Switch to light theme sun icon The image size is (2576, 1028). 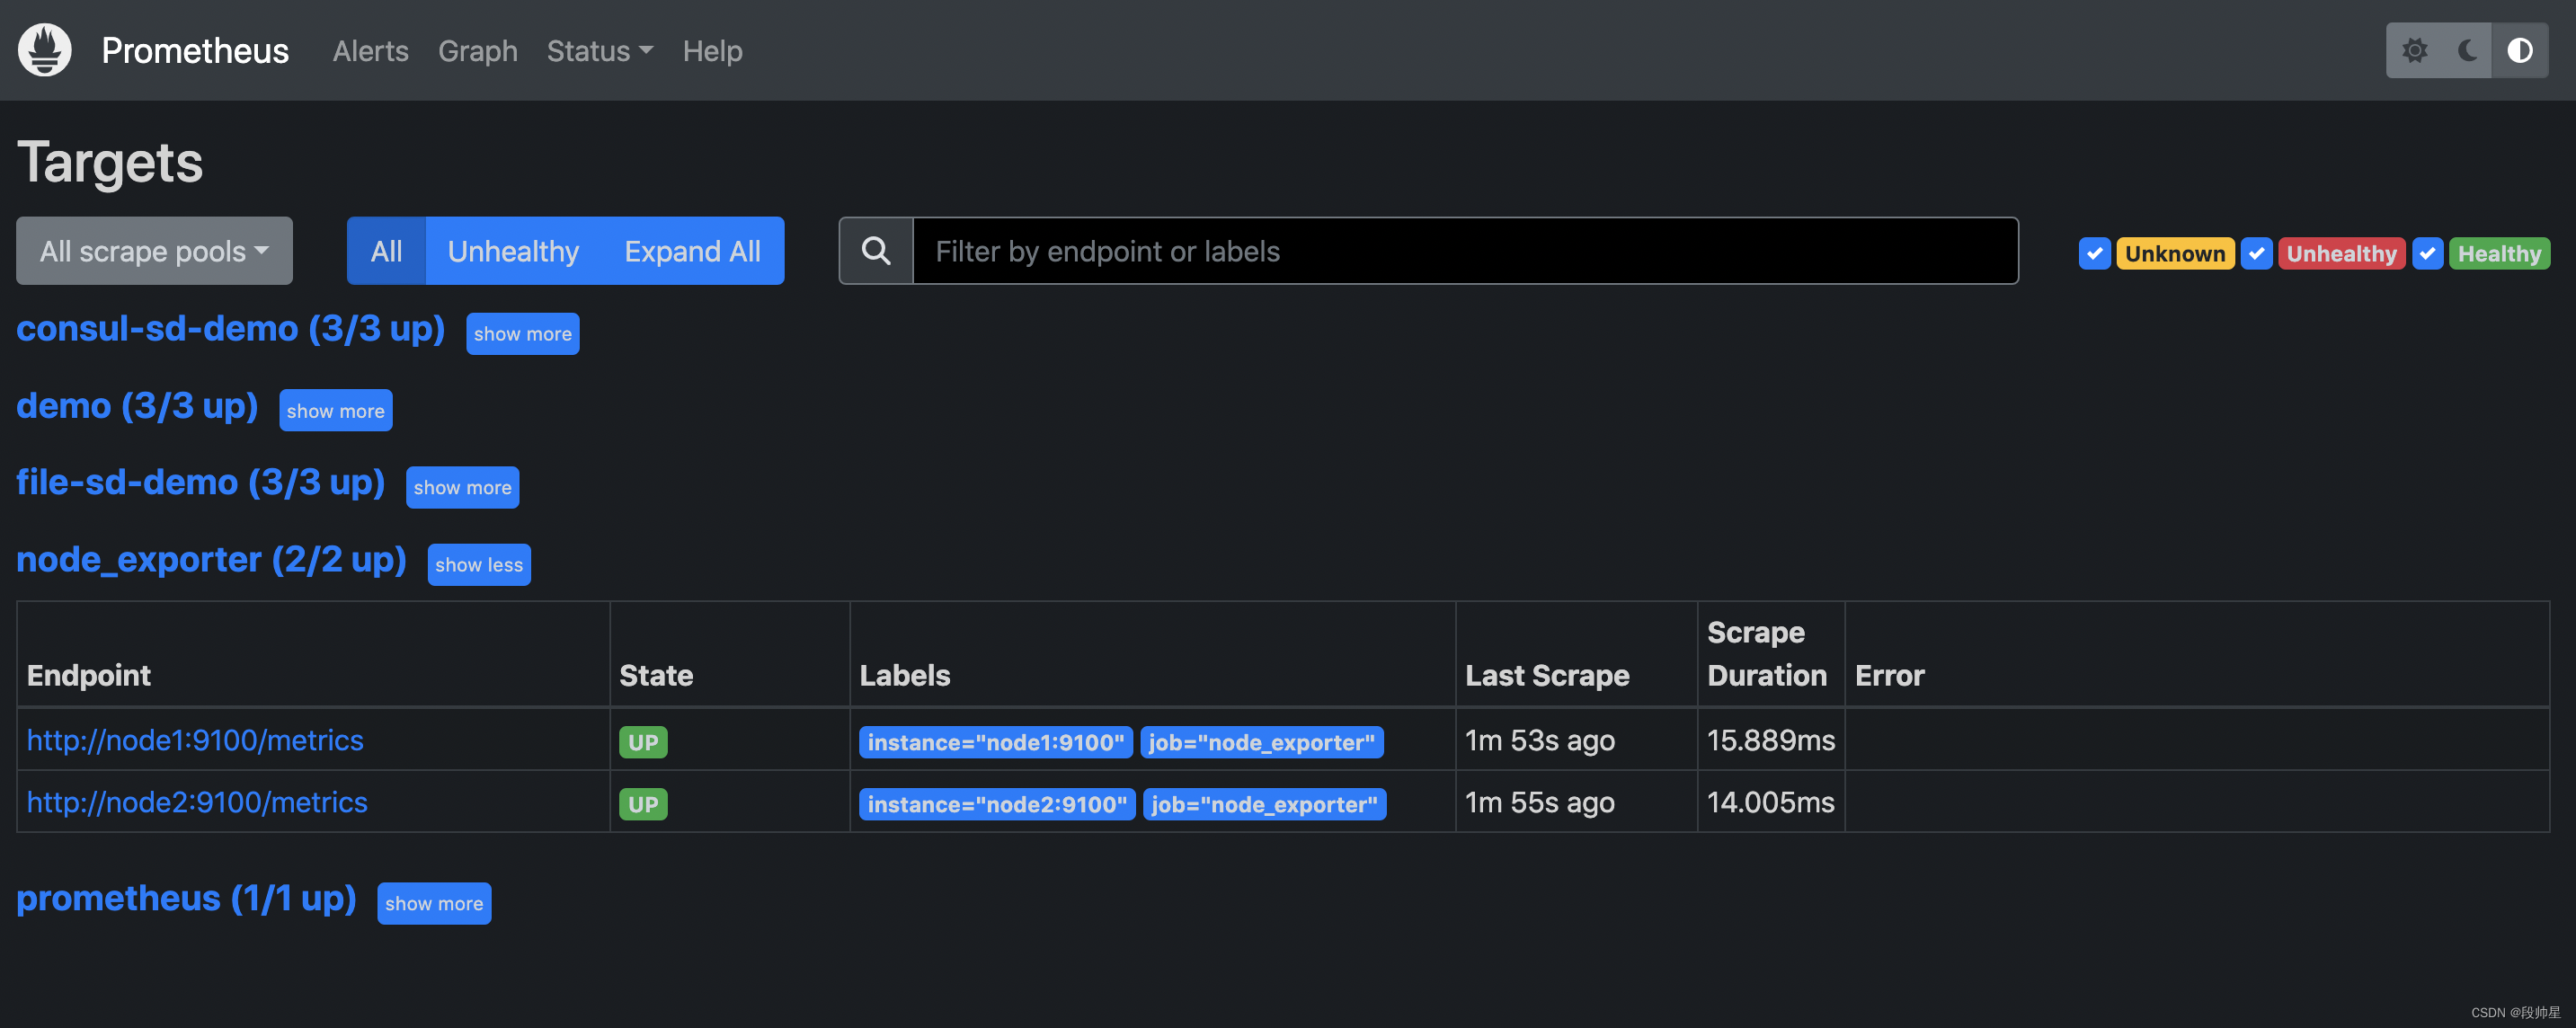pyautogui.click(x=2414, y=50)
